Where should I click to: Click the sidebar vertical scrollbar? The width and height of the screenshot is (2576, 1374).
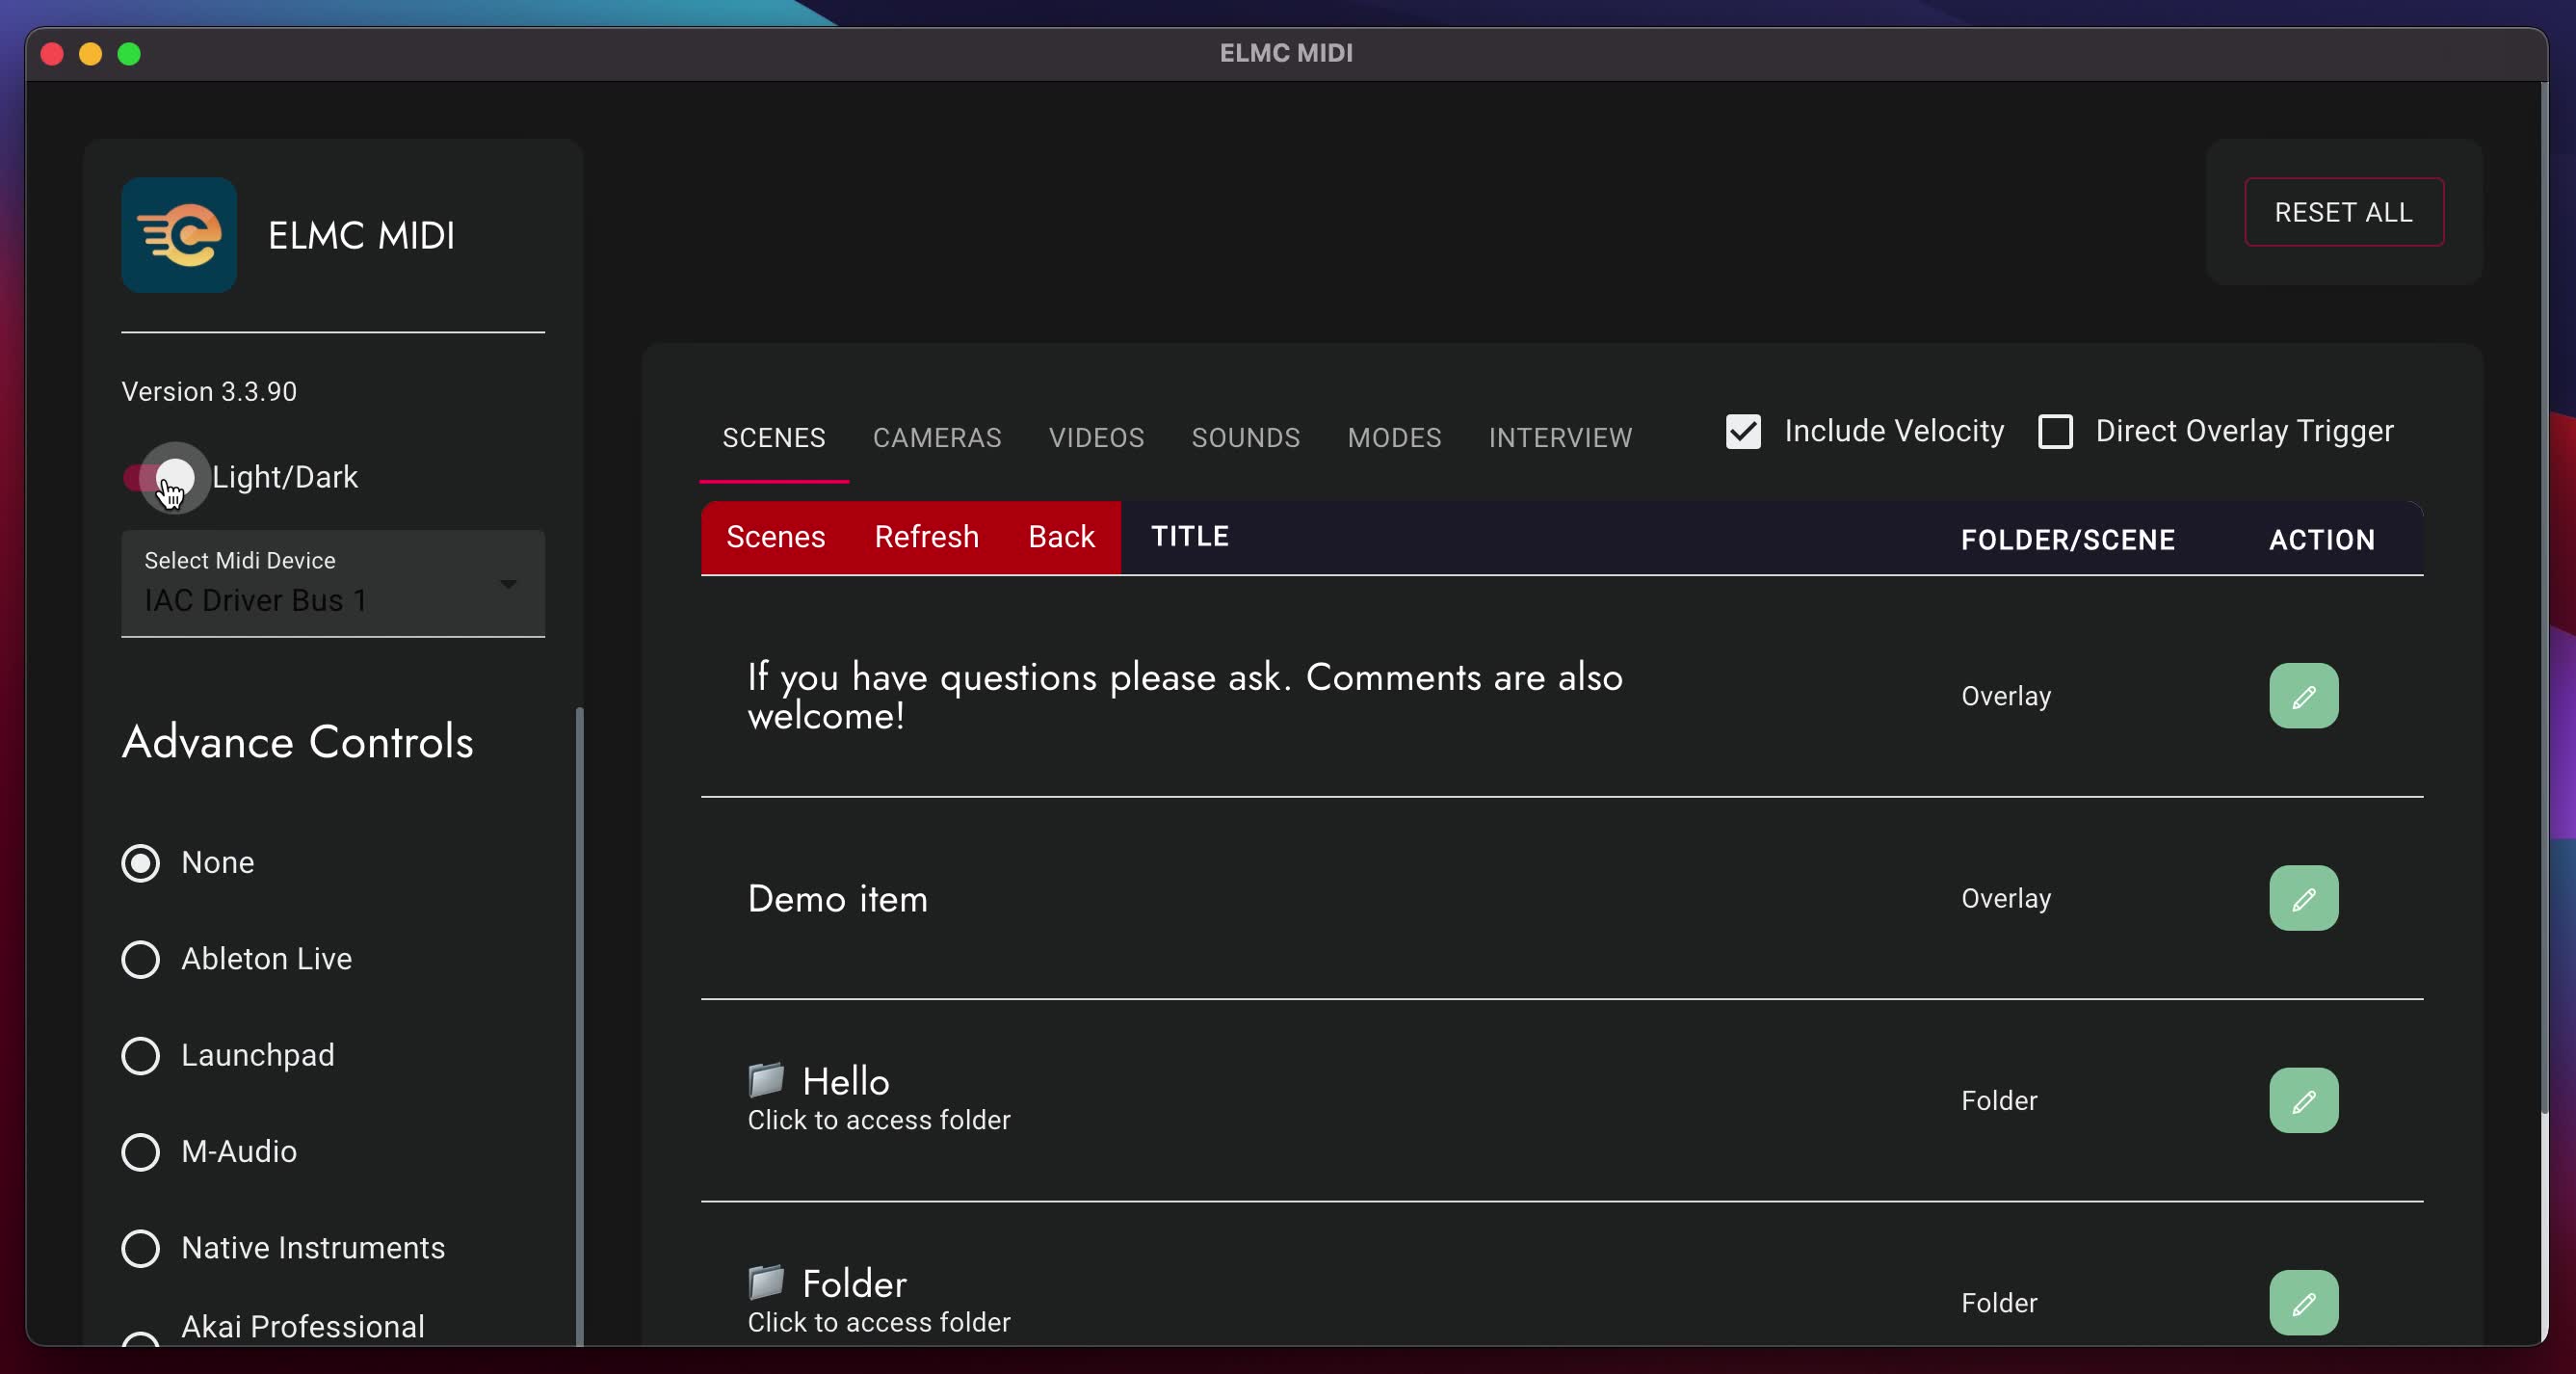579,1025
